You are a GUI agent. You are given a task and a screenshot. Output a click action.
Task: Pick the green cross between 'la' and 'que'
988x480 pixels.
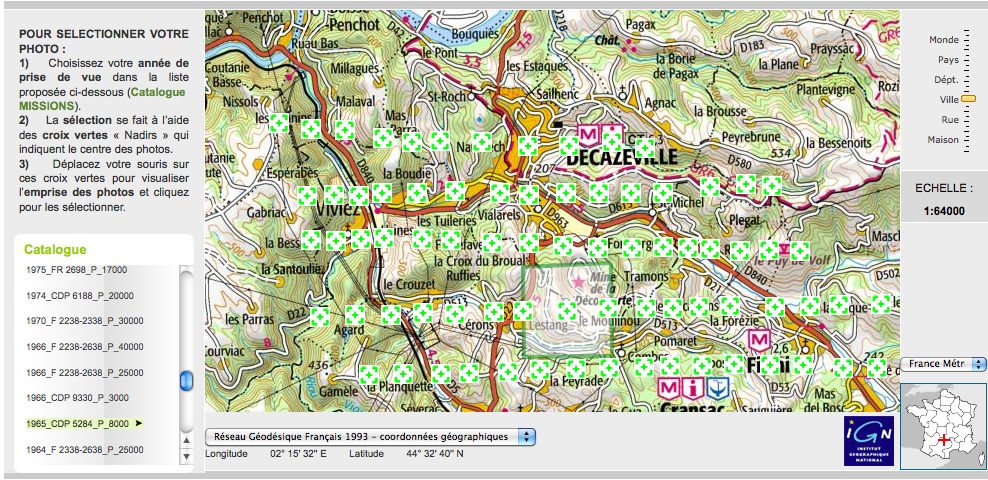click(839, 305)
